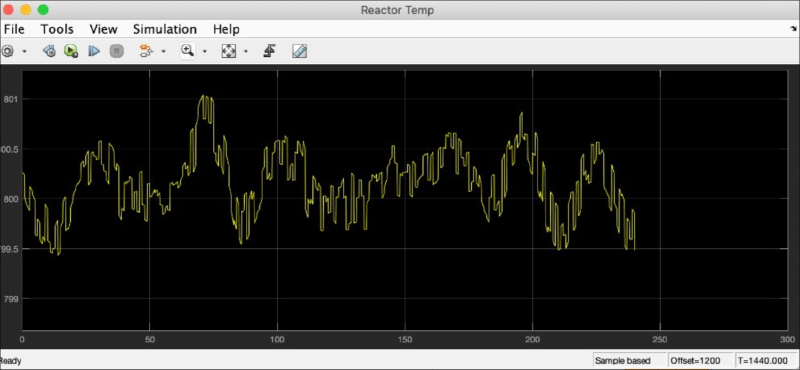Image resolution: width=800 pixels, height=370 pixels.
Task: Click the highlight signal block icon
Action: pos(146,51)
